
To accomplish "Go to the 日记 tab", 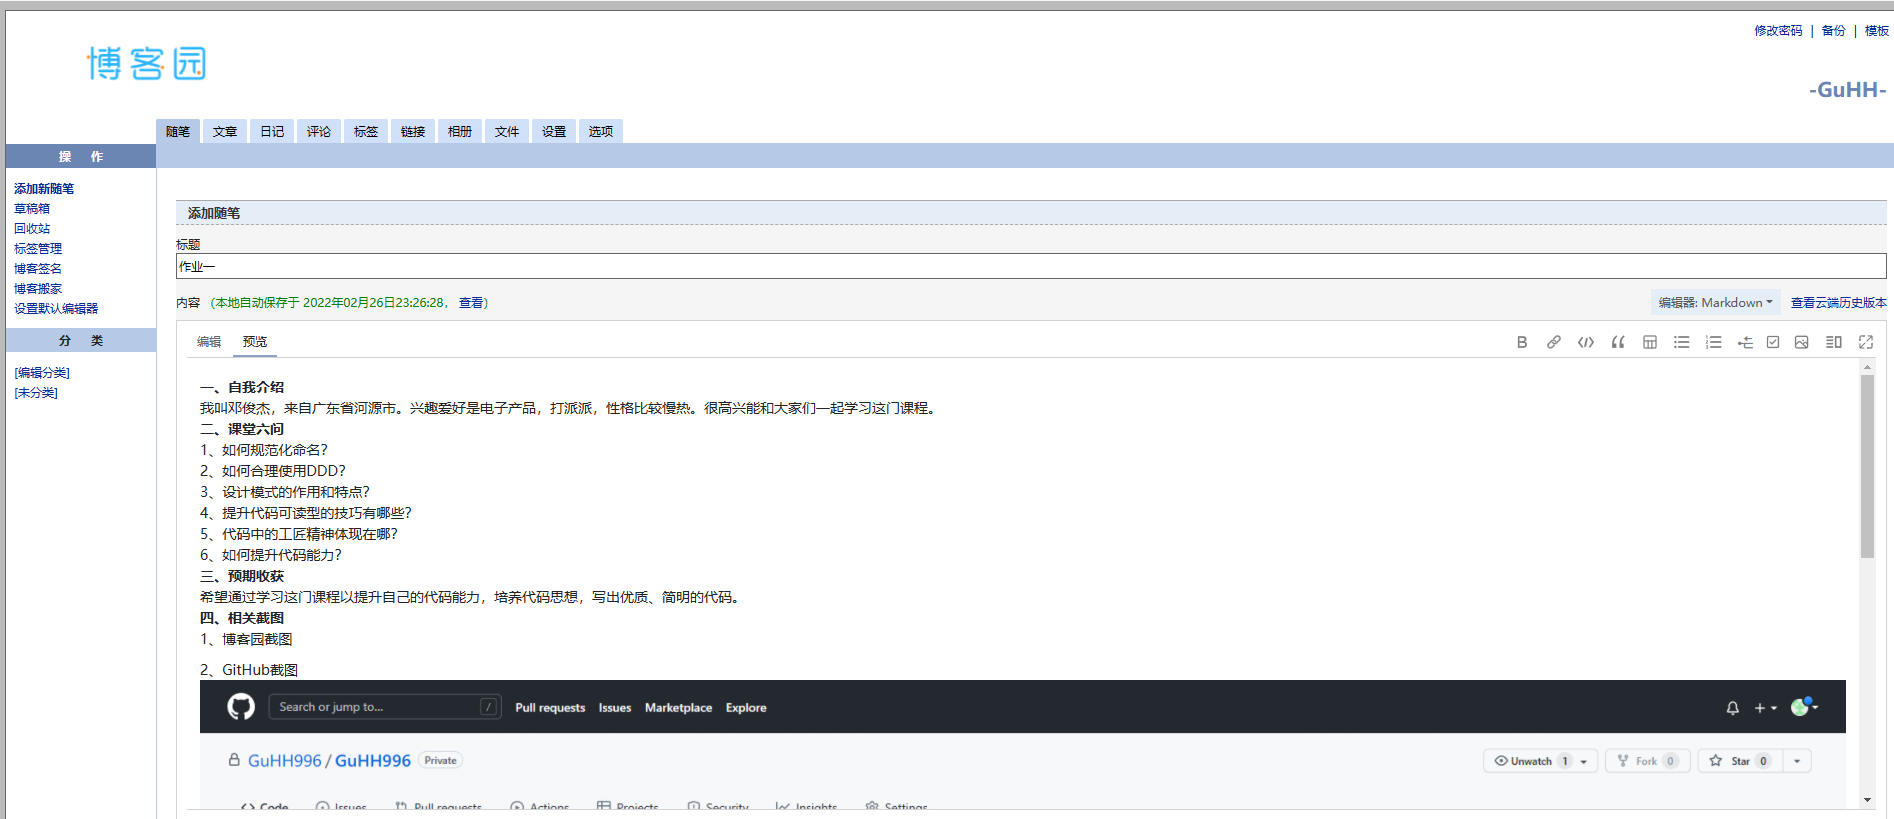I will click(272, 131).
